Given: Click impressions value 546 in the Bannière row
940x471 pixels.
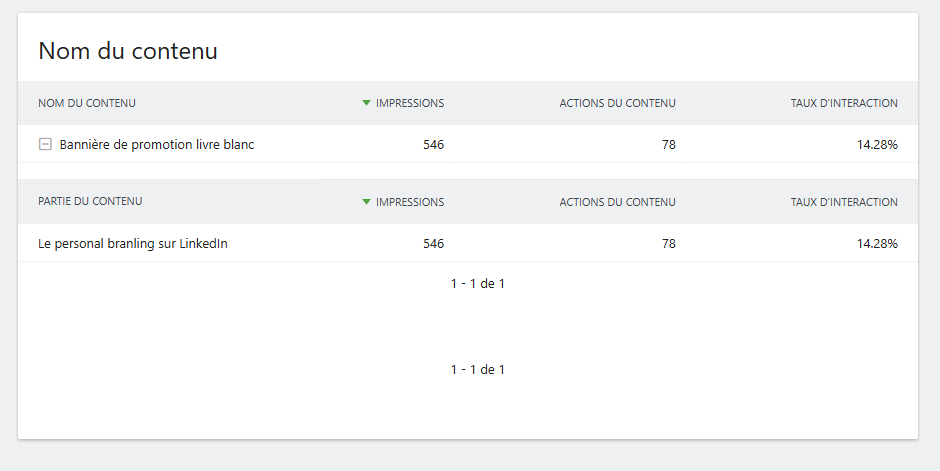Looking at the screenshot, I should pyautogui.click(x=433, y=144).
